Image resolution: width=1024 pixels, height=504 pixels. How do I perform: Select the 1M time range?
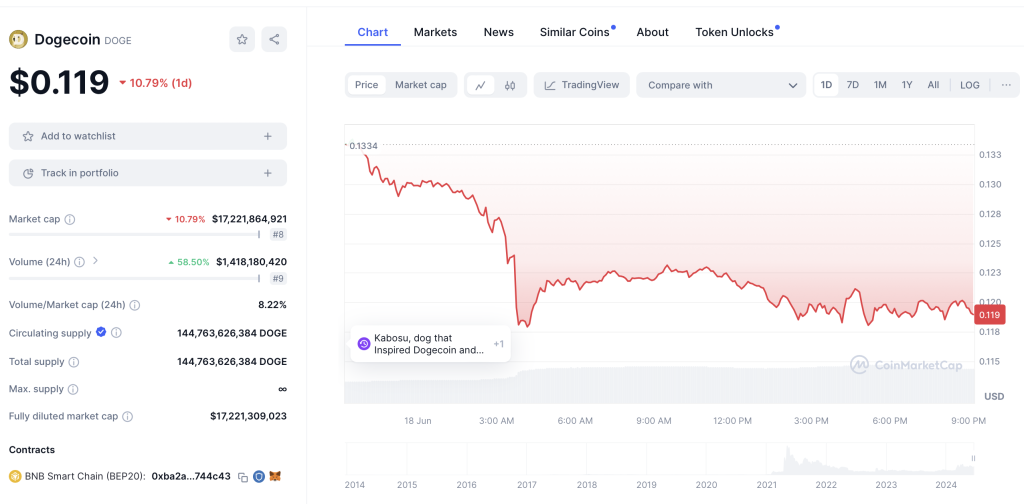(880, 85)
